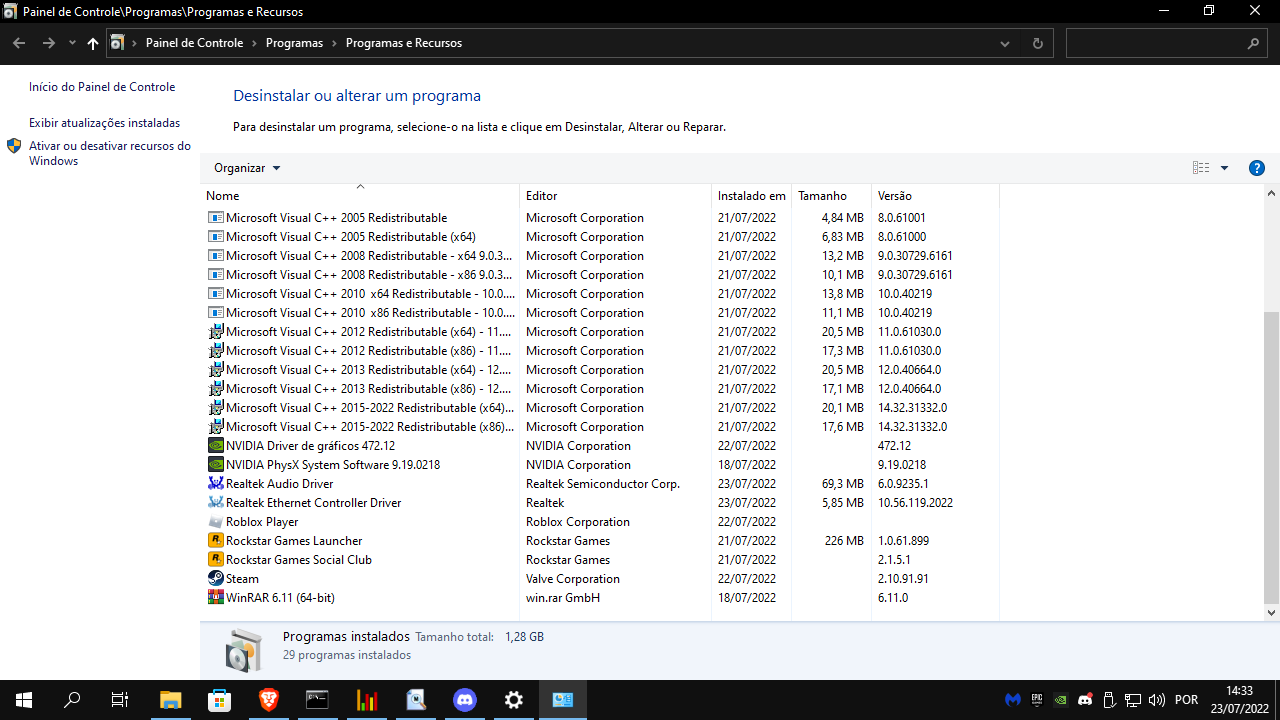Click the Visual C++ 2015-2022 Redistributable (x86) icon
1280x720 pixels.
coord(215,427)
